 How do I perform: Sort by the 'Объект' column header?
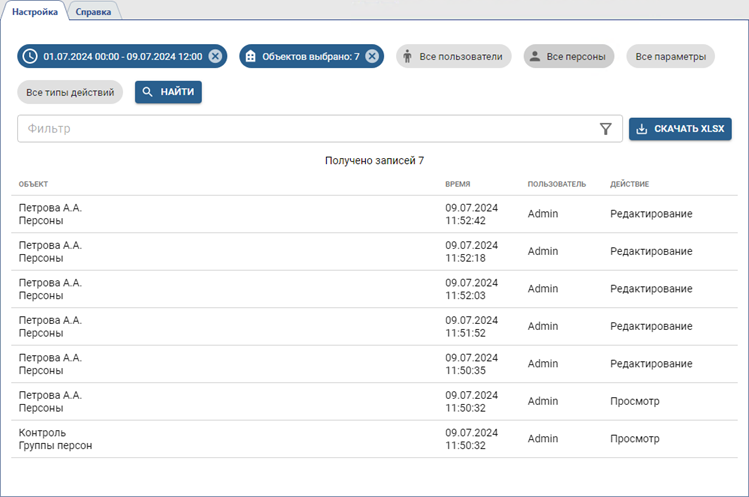pos(33,184)
